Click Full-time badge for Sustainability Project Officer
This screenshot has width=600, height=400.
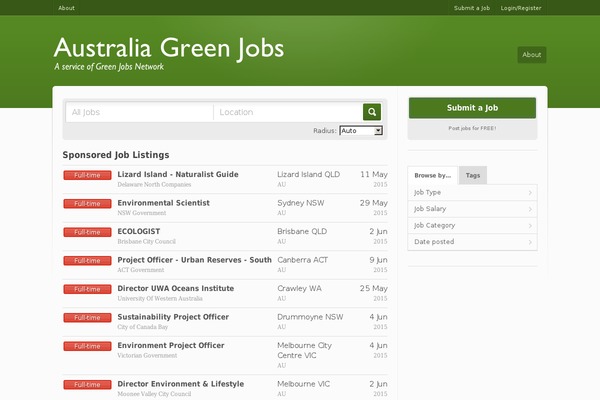[x=87, y=318]
